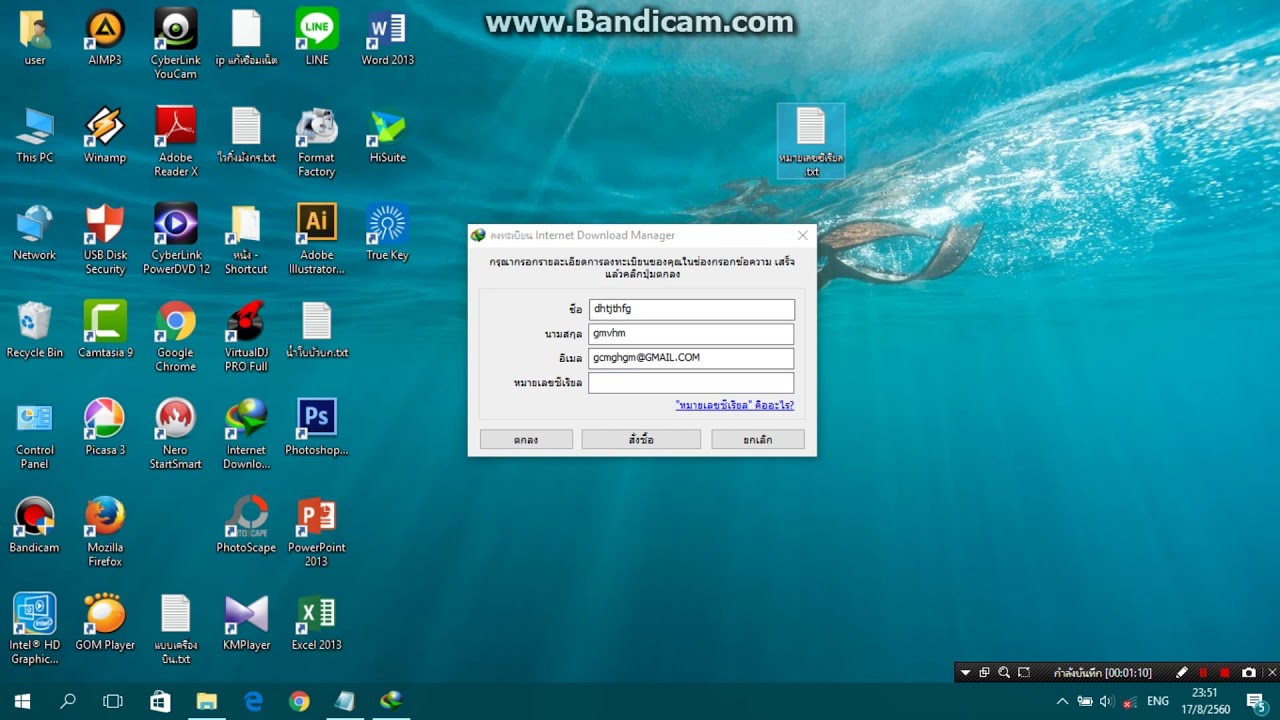Open CyberLink PowerDVD 12 icon

point(176,240)
